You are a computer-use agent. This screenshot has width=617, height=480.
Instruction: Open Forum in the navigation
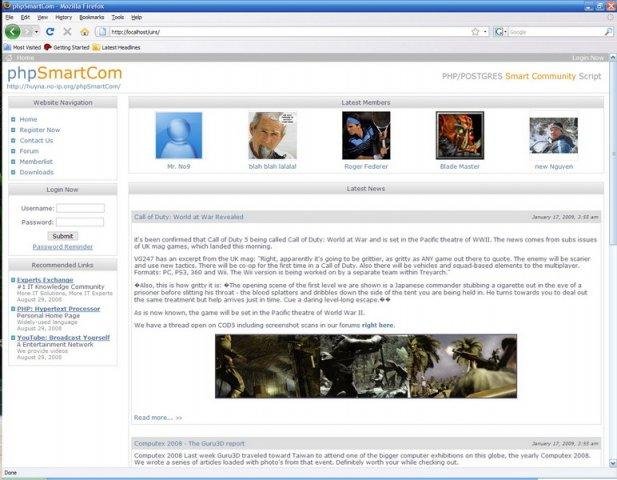coord(29,151)
